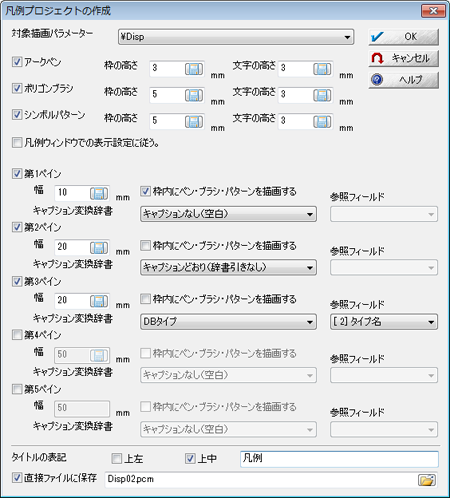Open the [ 2] タイプ名 reference field dropdown
450x498 pixels.
coord(384,322)
